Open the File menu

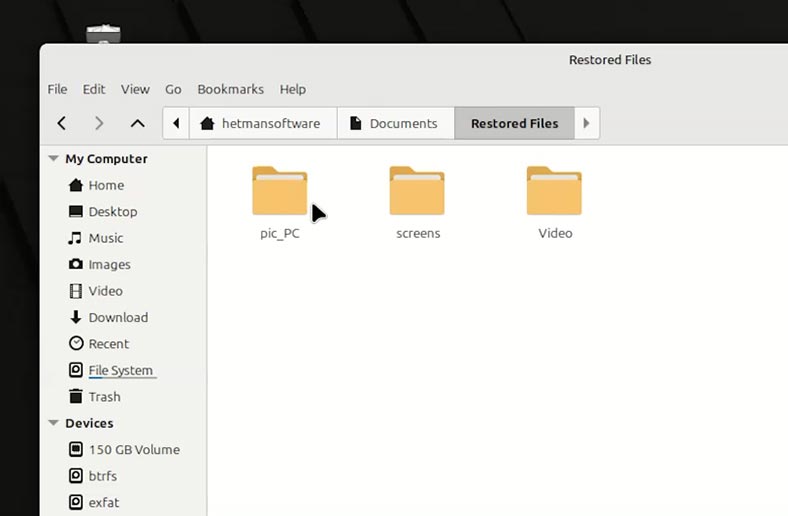[57, 89]
